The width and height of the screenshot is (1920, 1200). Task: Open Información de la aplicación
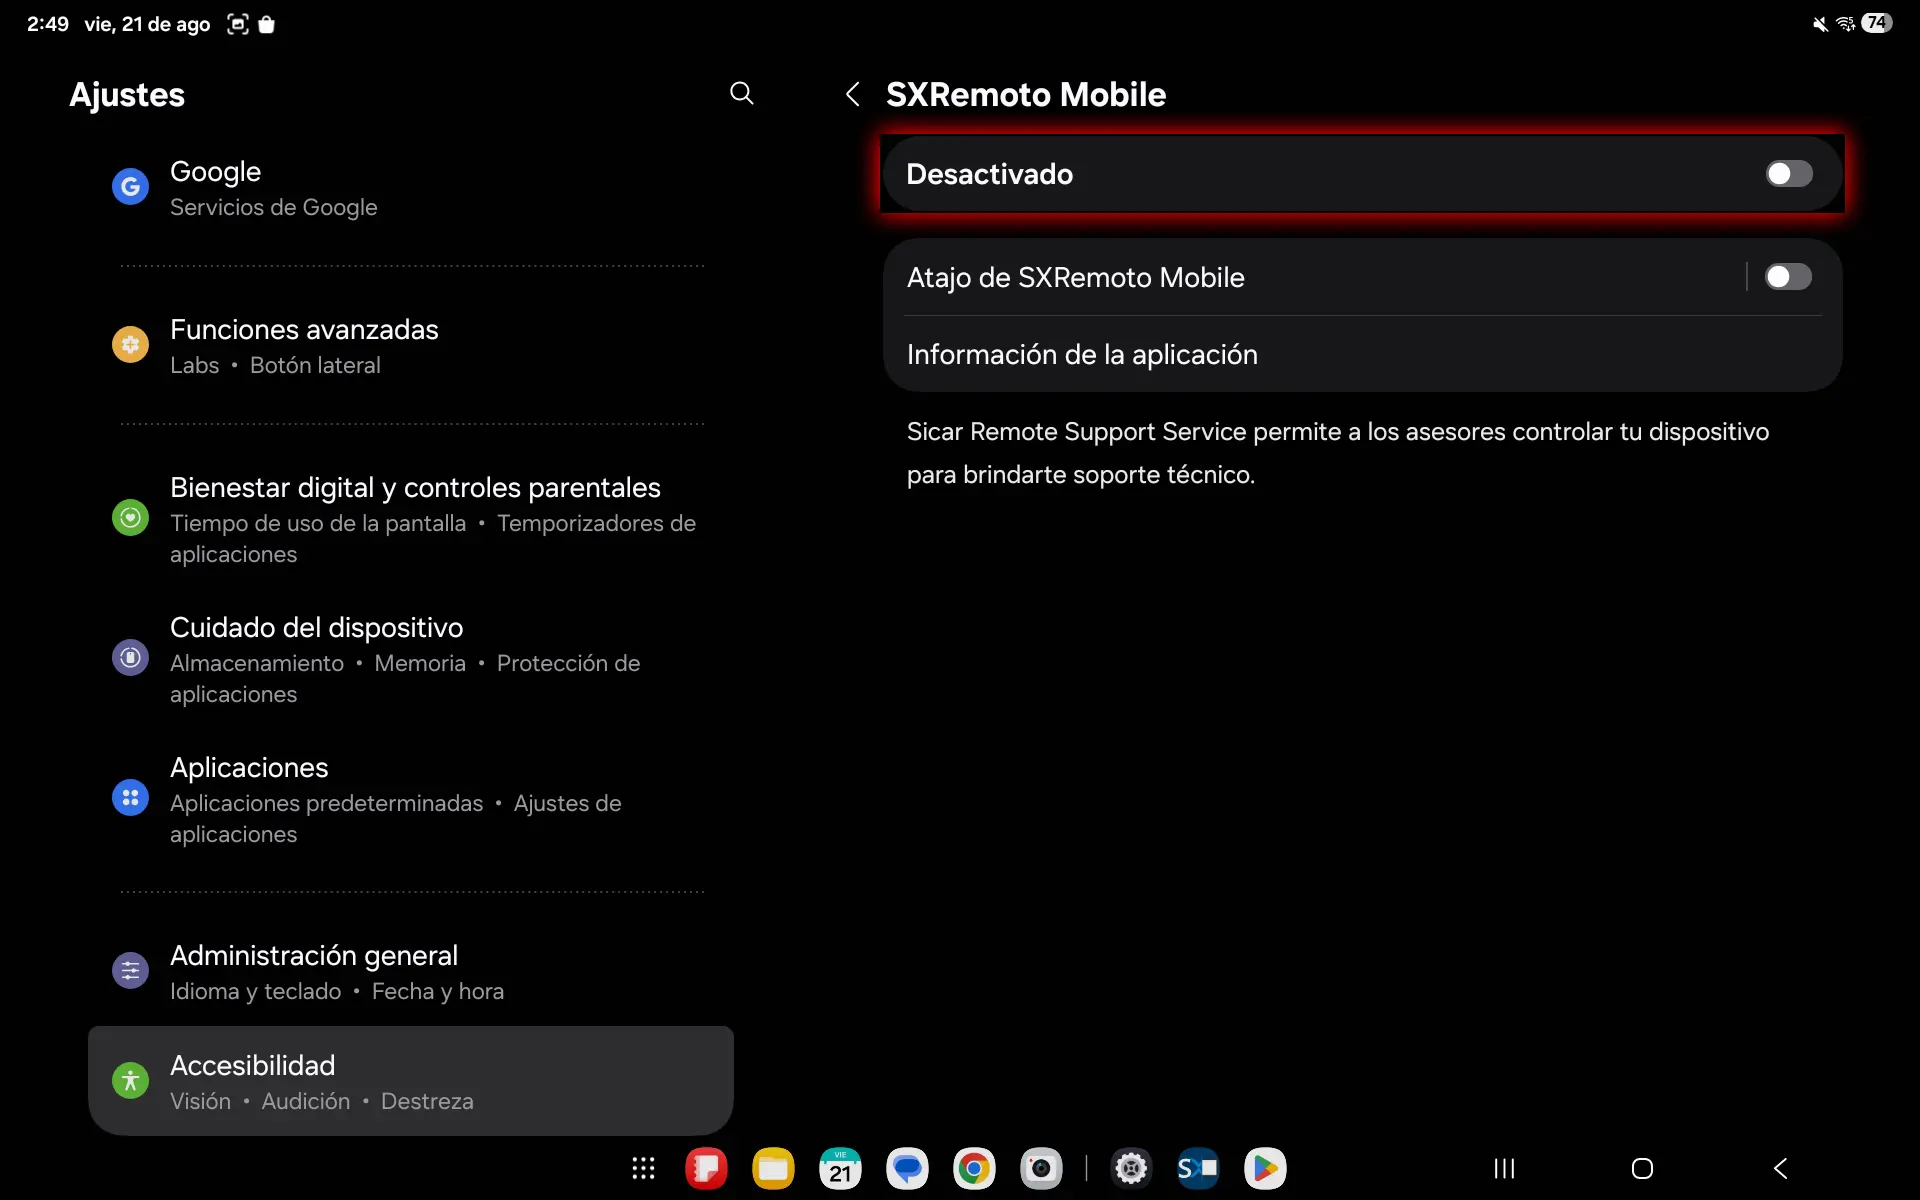tap(1363, 354)
